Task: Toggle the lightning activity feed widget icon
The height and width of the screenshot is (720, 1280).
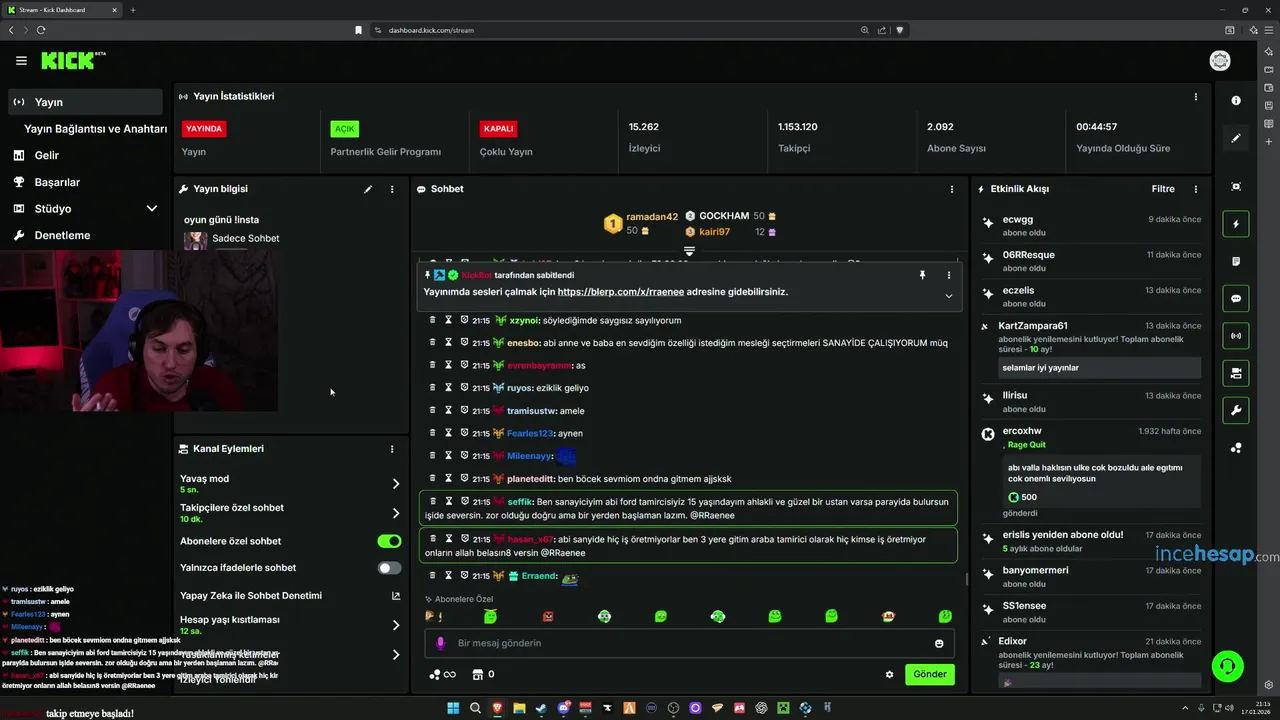Action: click(x=1236, y=224)
